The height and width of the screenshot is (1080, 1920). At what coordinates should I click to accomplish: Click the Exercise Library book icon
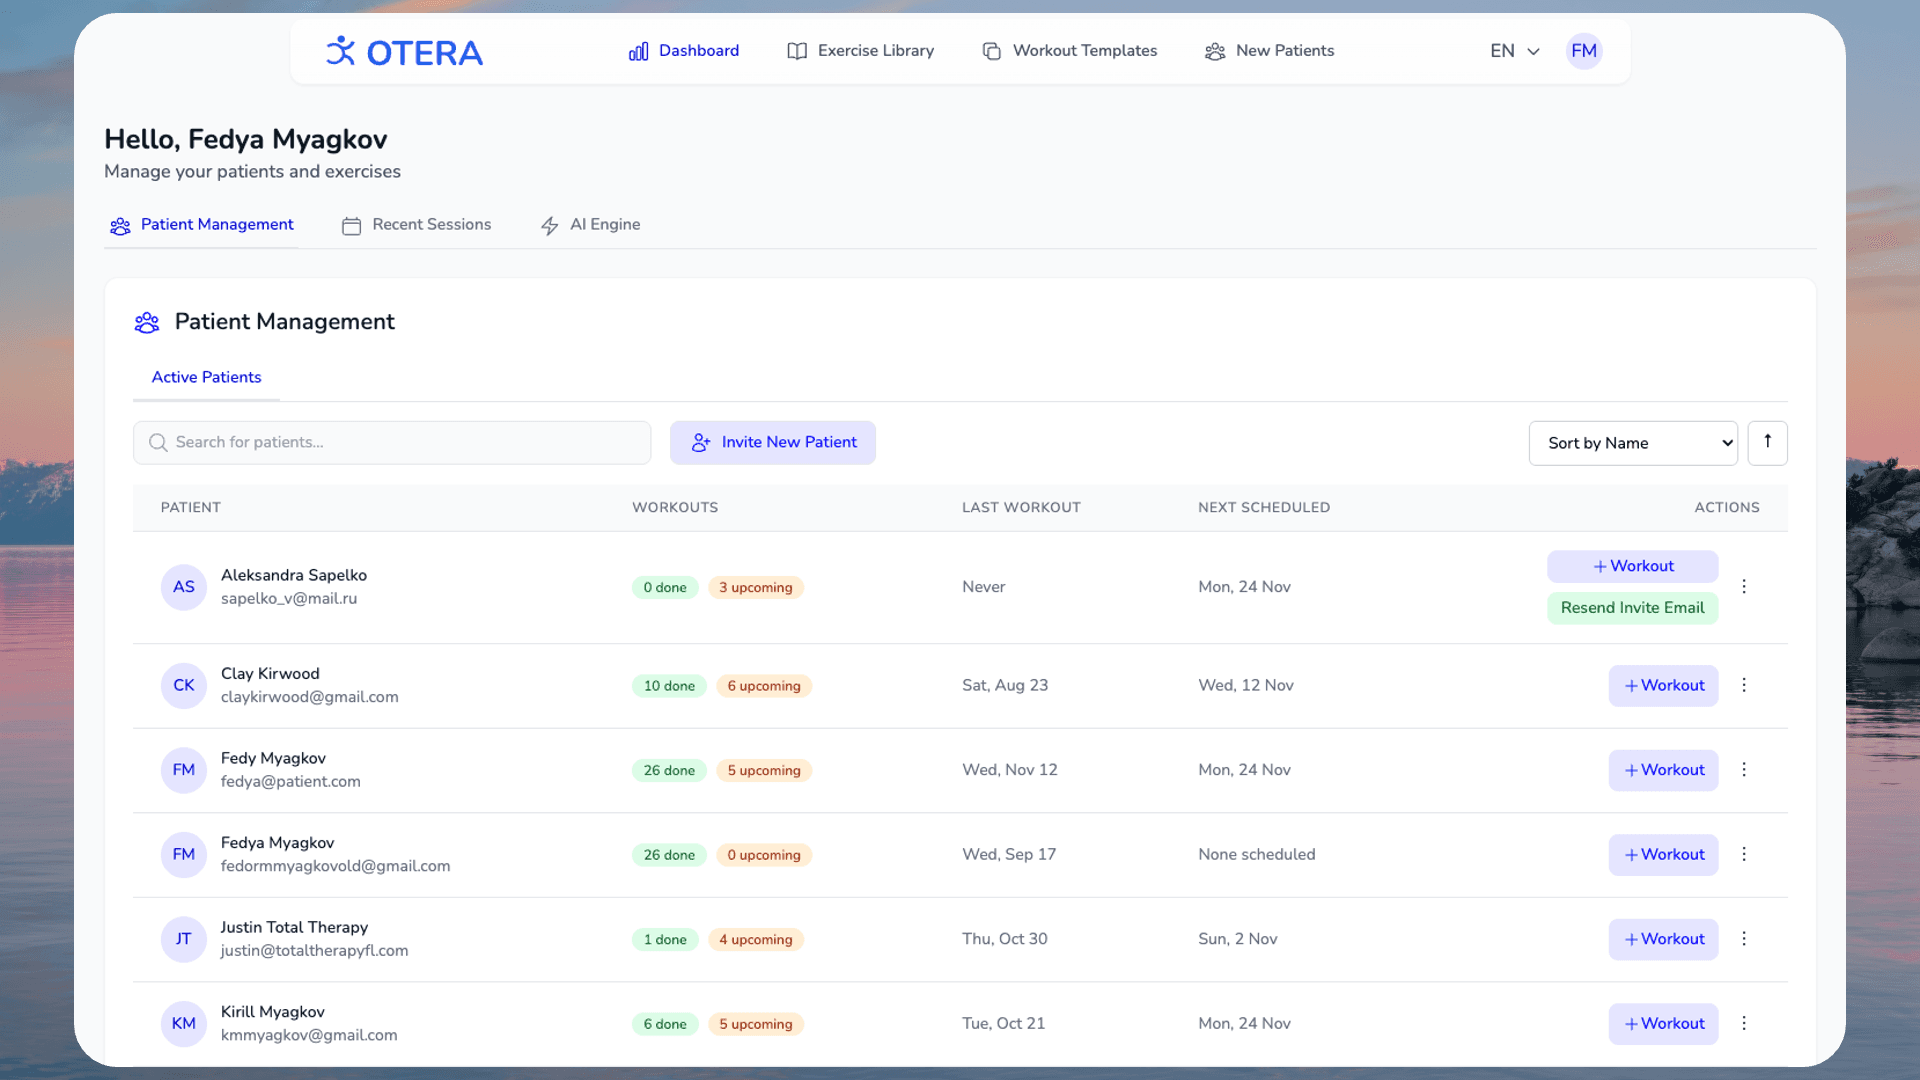[797, 51]
